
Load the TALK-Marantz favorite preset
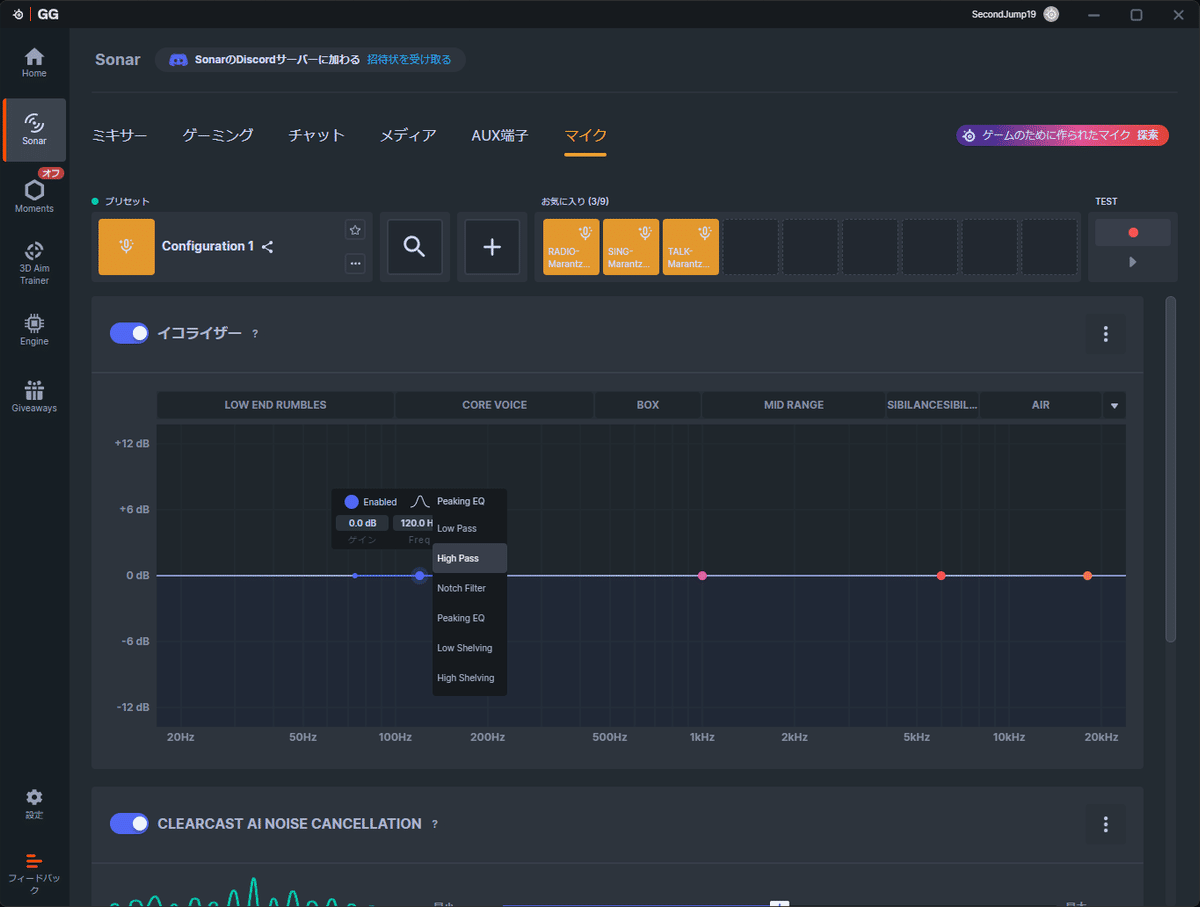tap(691, 247)
